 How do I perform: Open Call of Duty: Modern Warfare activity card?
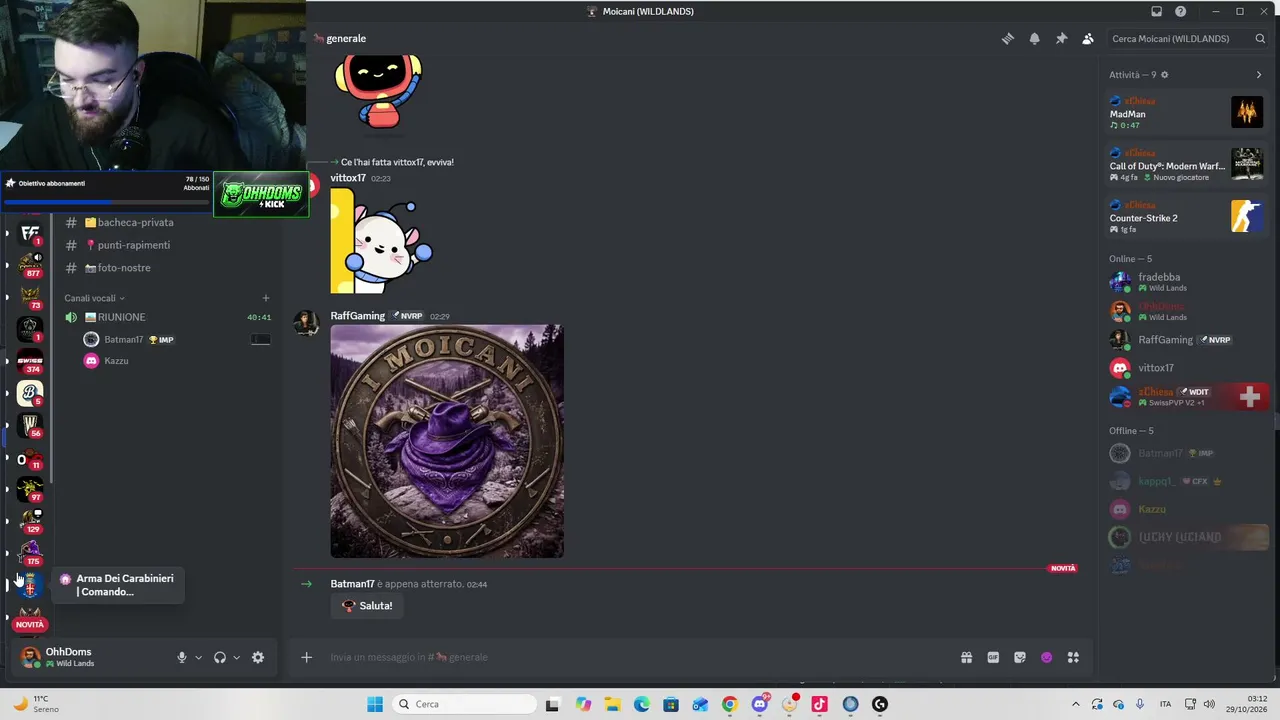[x=1187, y=164]
